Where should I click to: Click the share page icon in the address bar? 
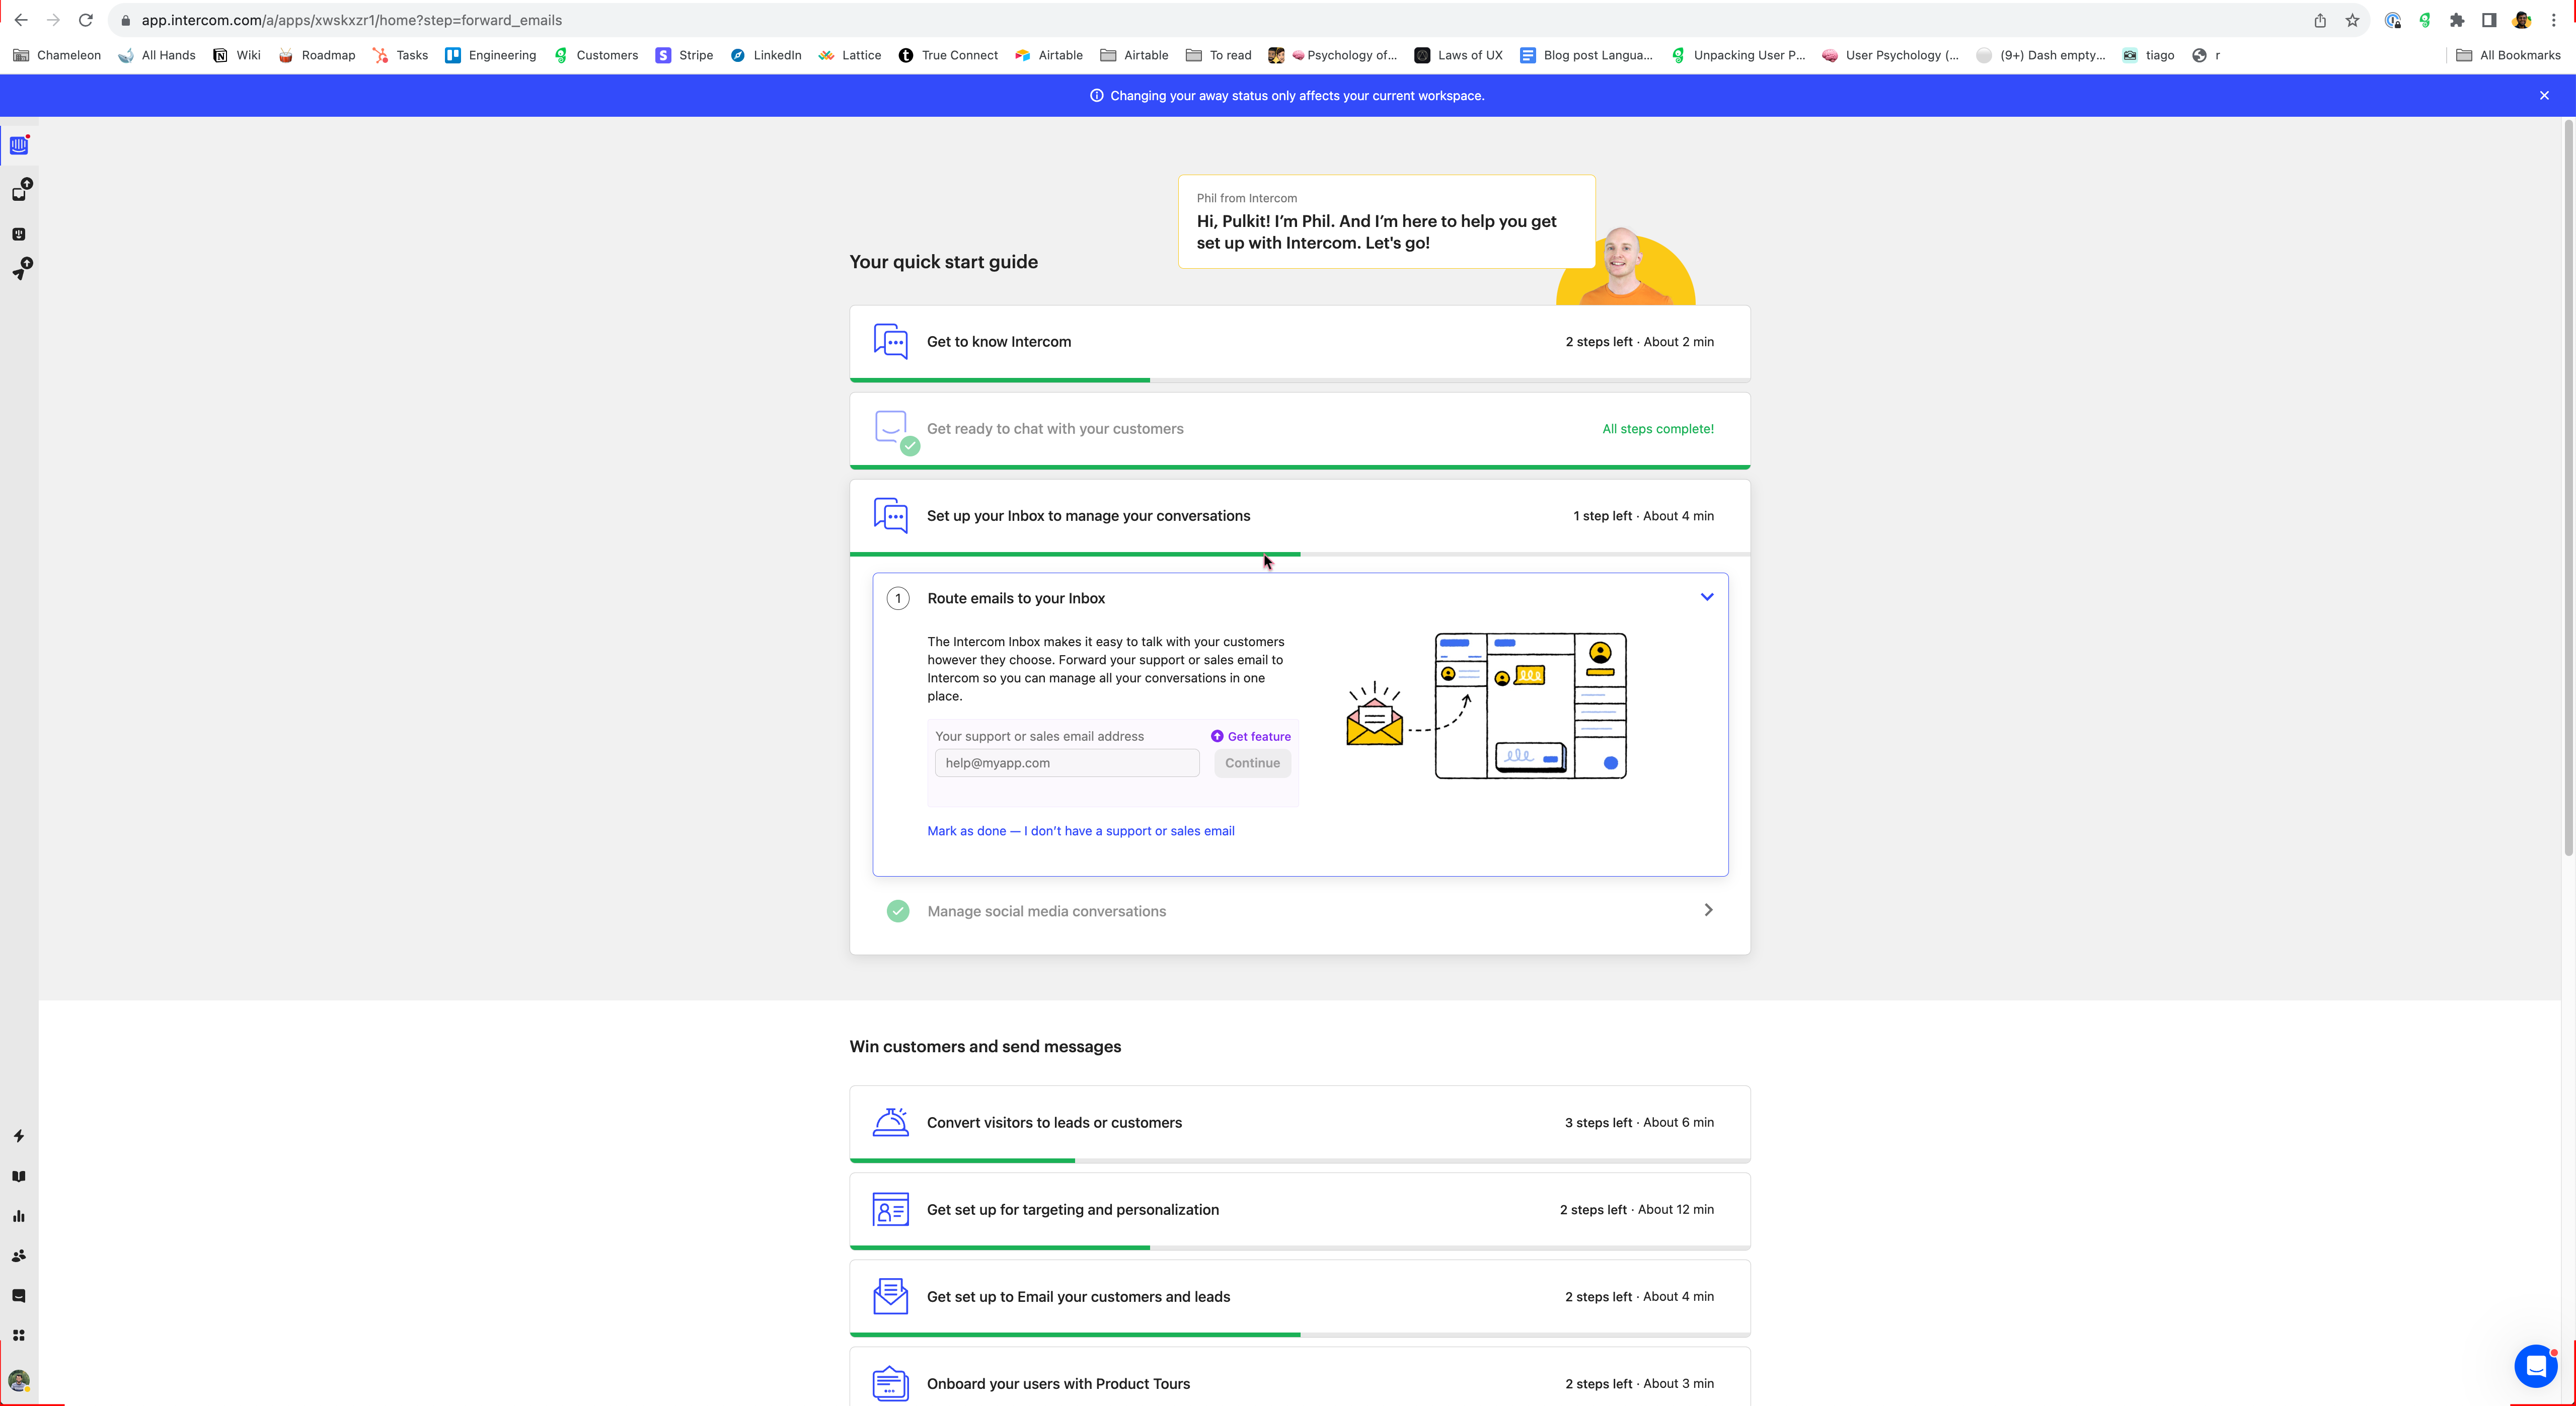pos(2320,20)
